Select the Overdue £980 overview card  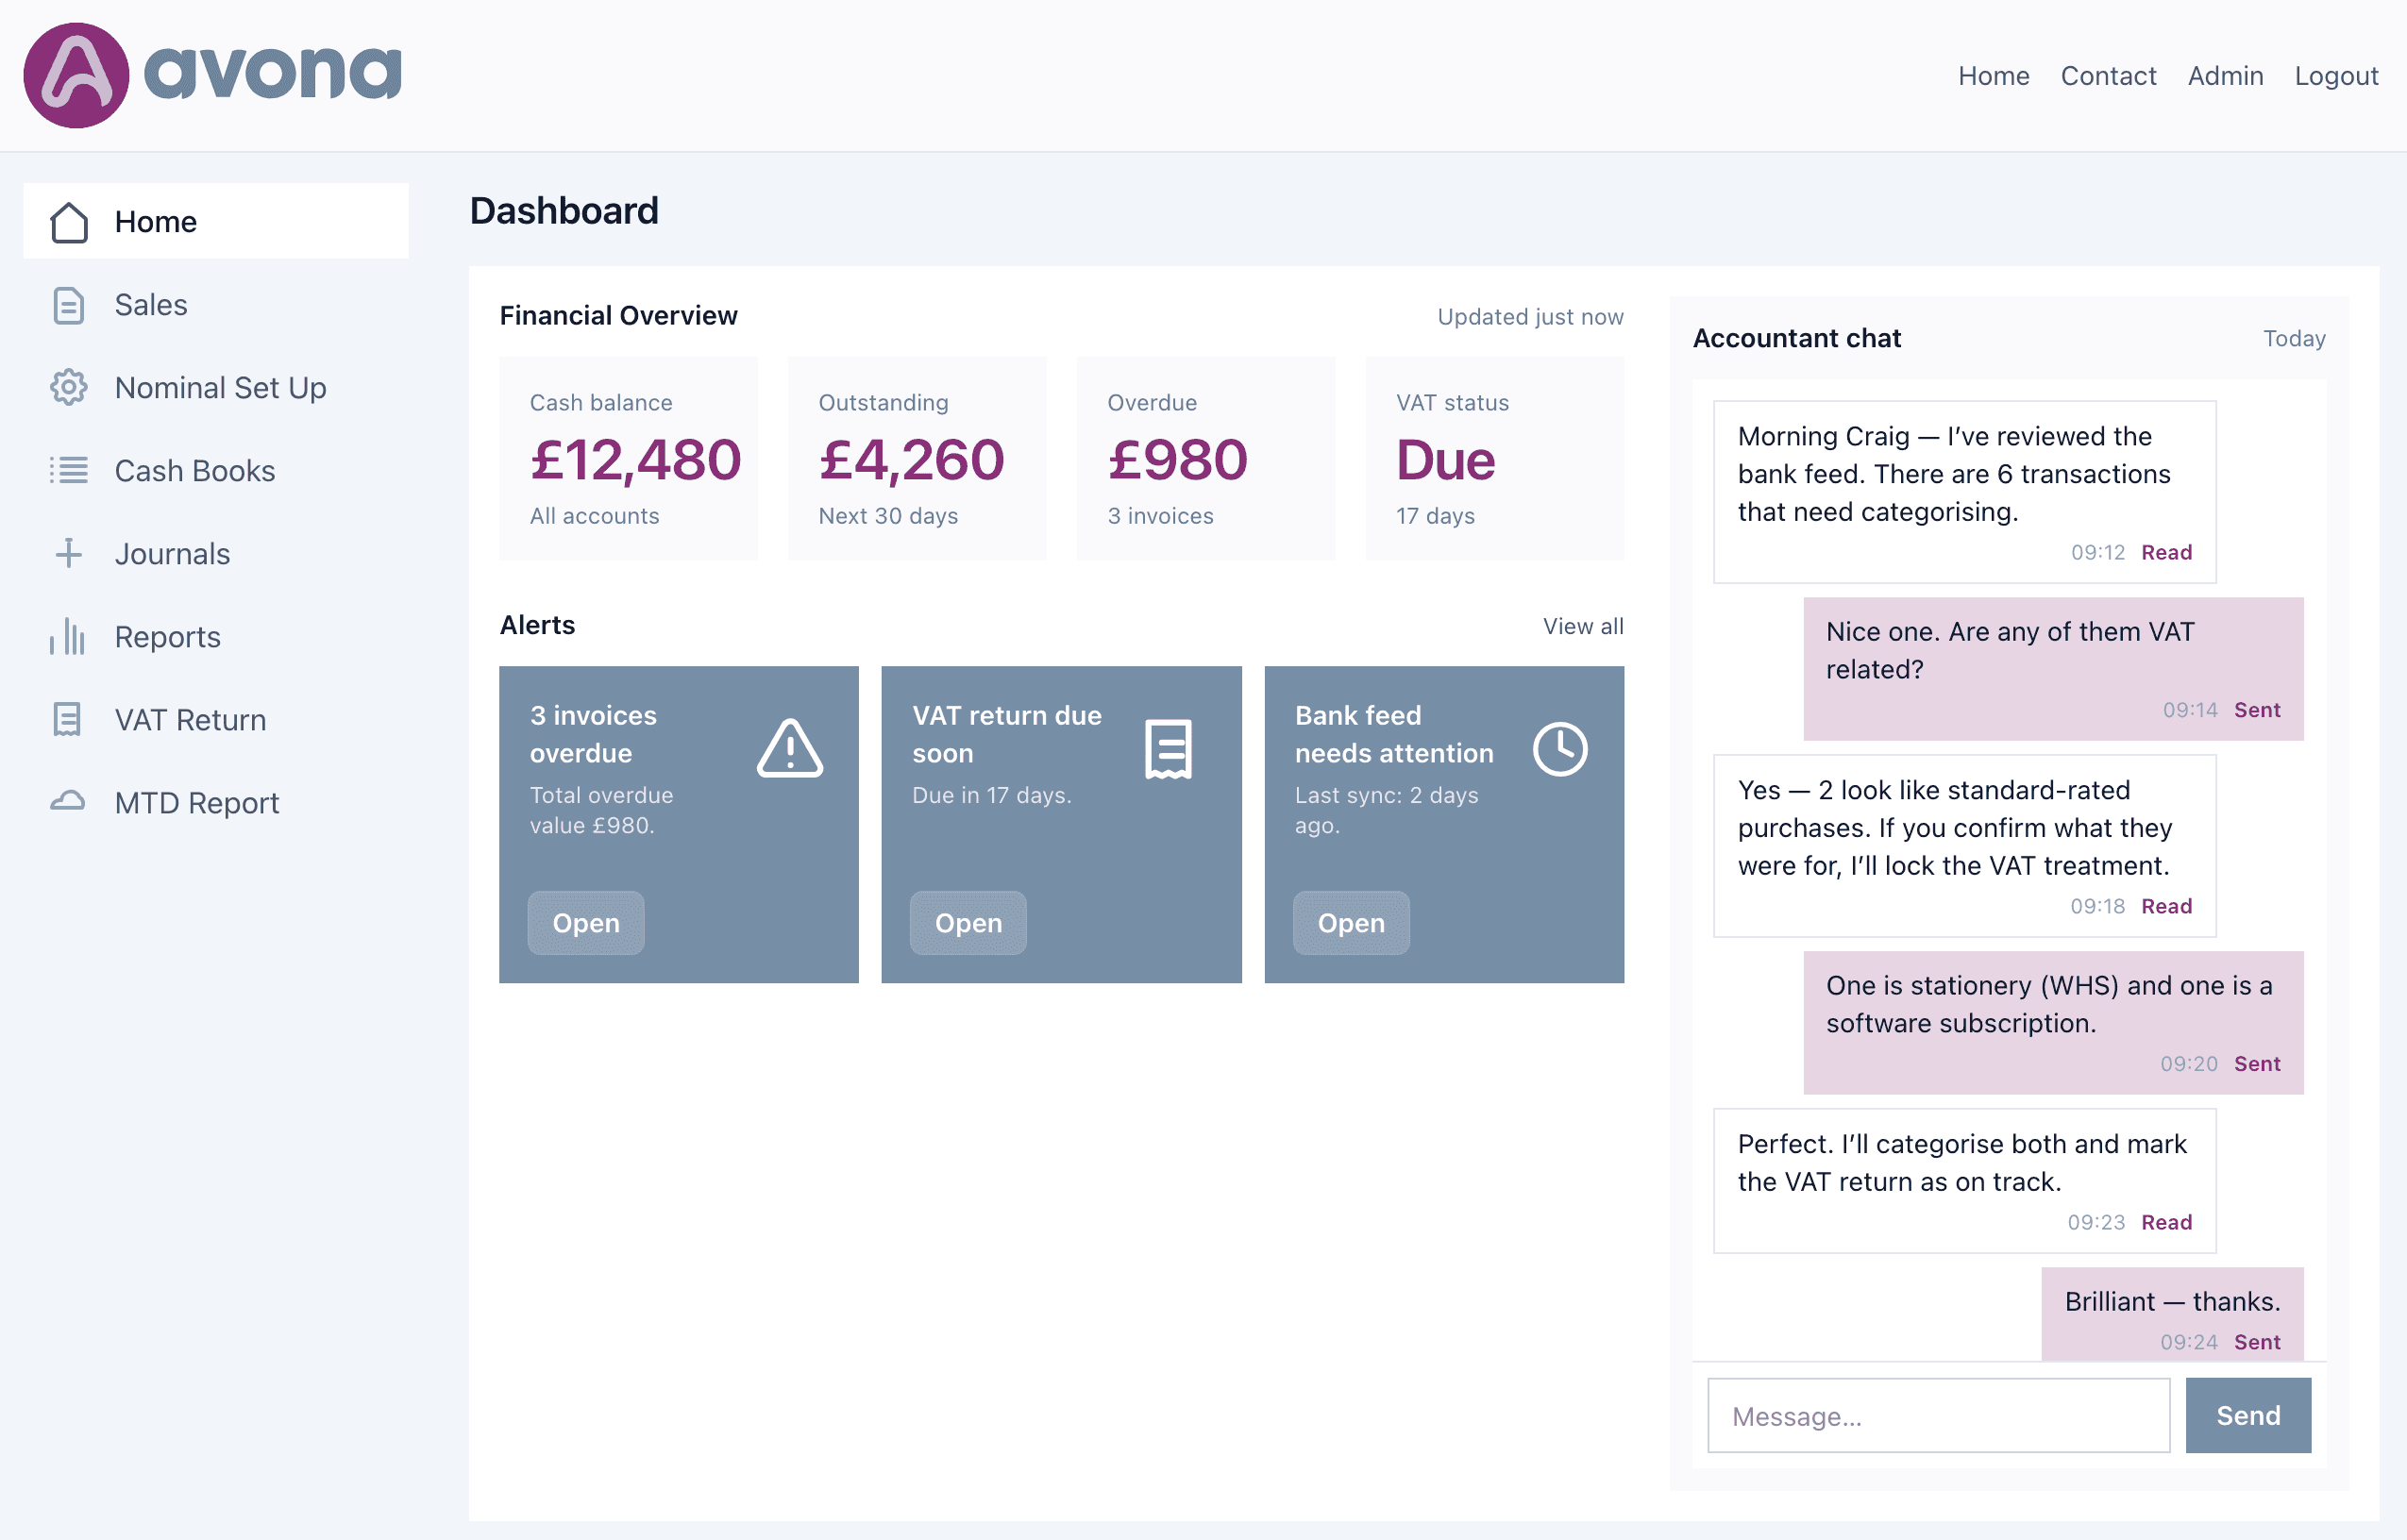(1205, 458)
